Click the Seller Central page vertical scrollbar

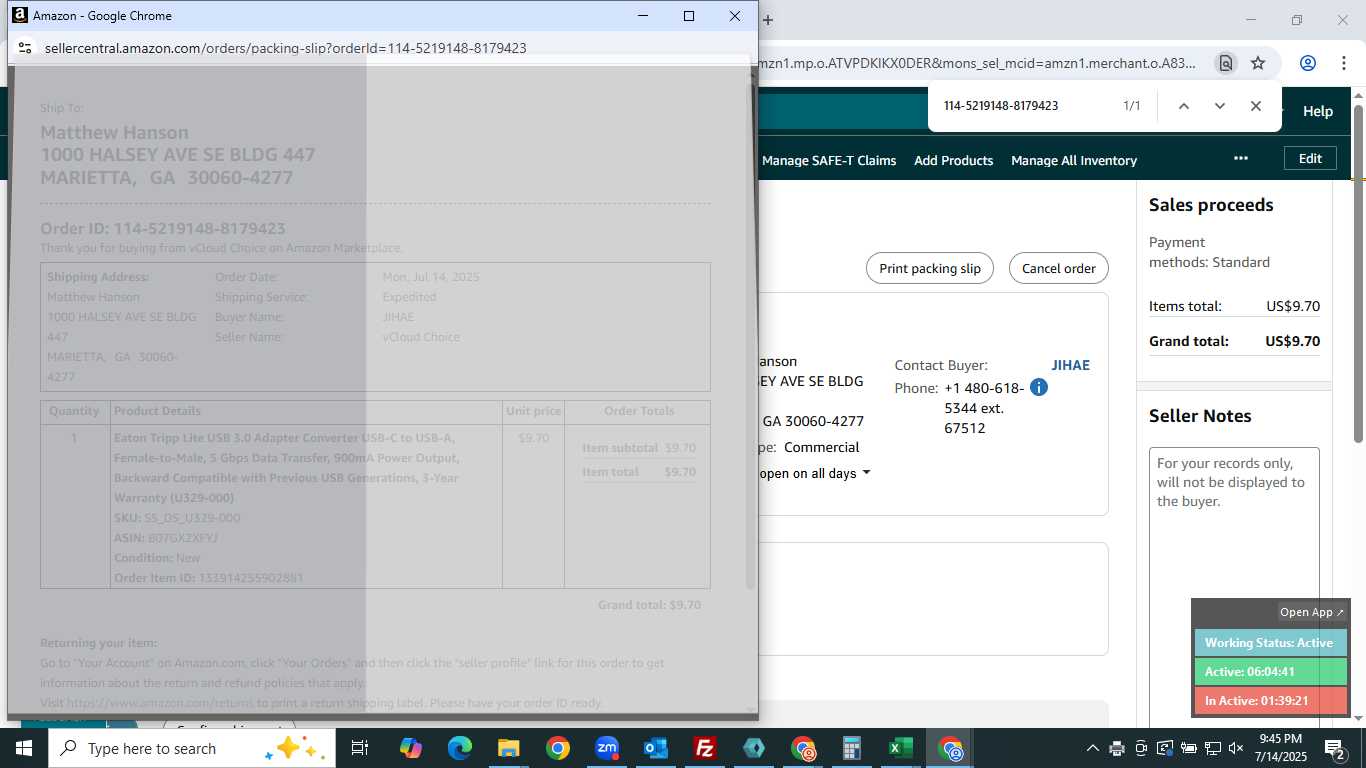(x=1358, y=273)
